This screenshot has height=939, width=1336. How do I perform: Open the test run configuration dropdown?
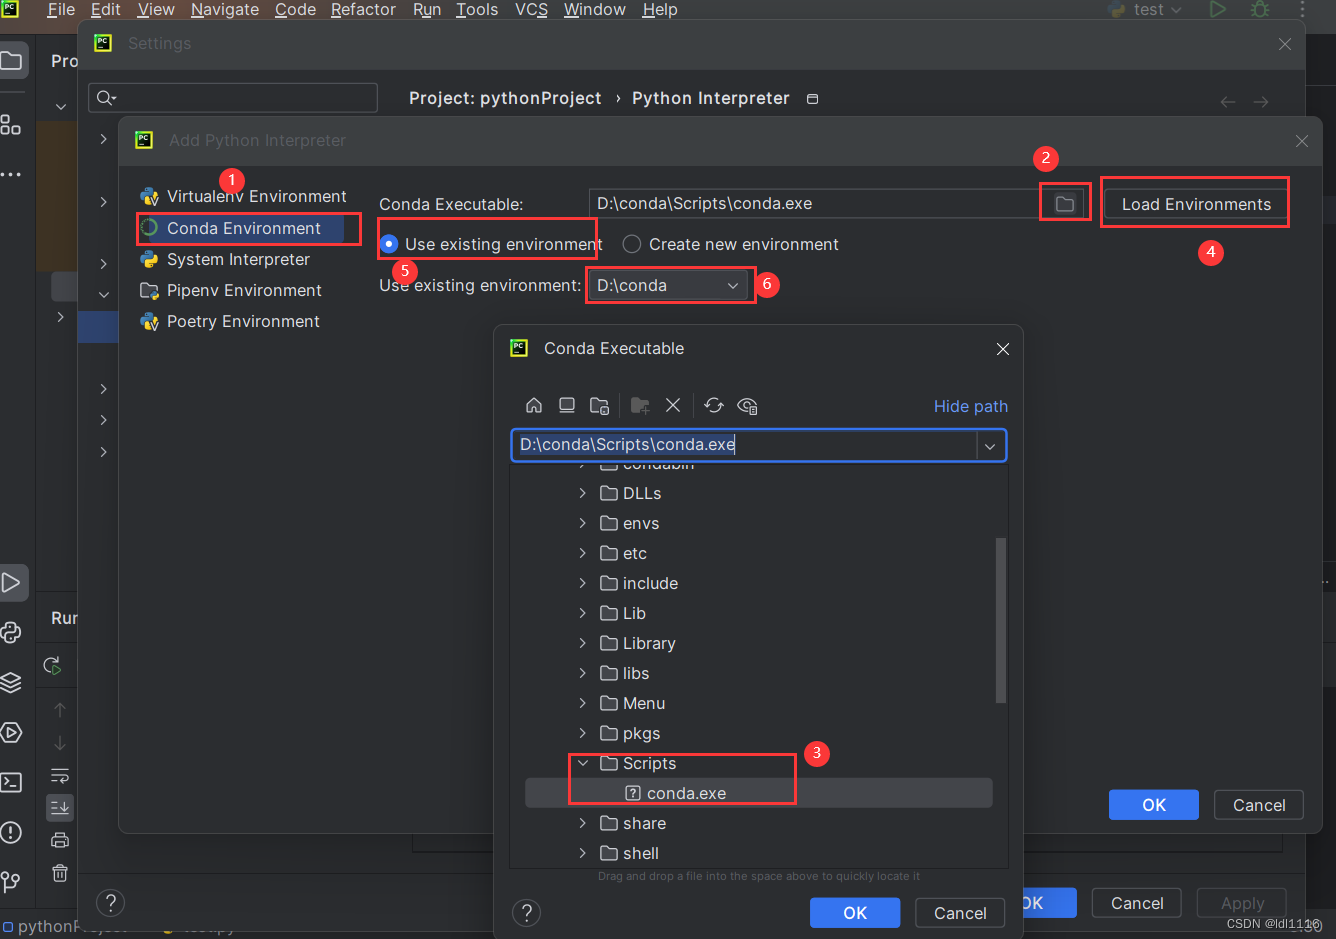(1146, 9)
